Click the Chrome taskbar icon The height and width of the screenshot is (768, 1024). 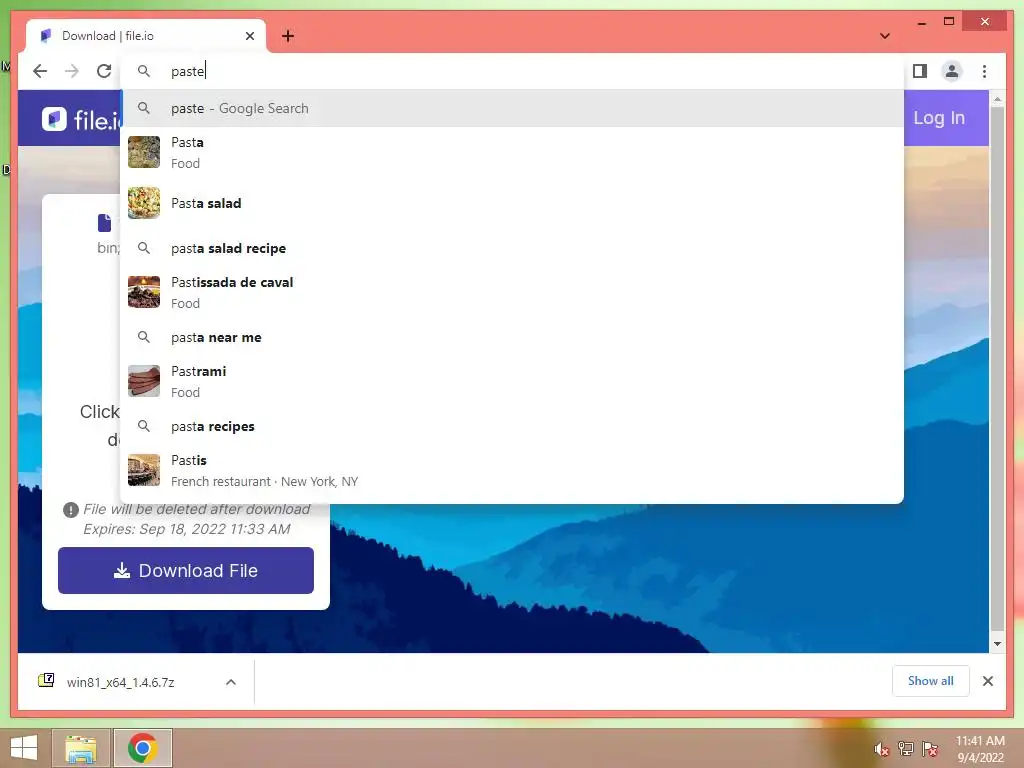142,748
